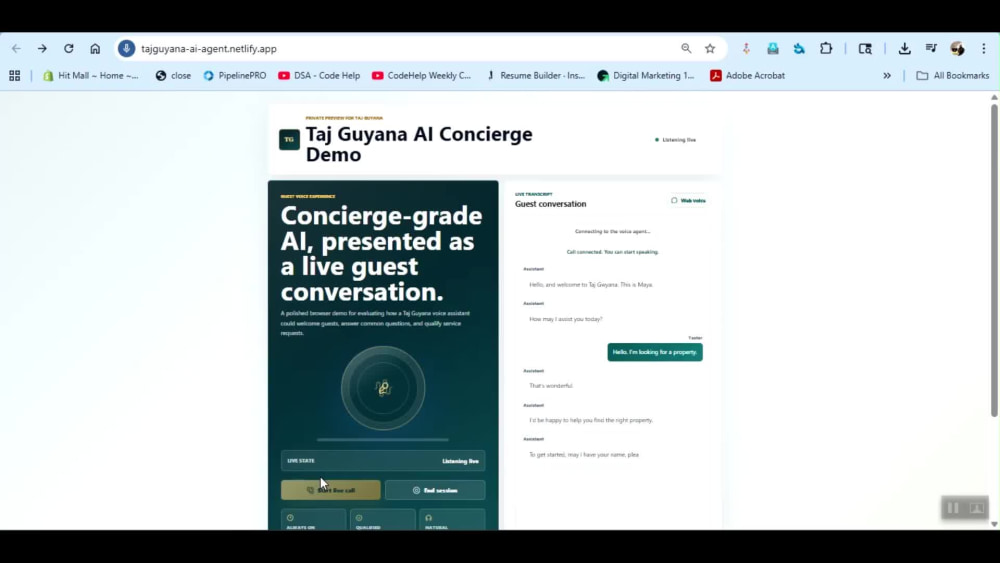The width and height of the screenshot is (1000, 563).
Task: Reload the current page
Action: tap(68, 48)
